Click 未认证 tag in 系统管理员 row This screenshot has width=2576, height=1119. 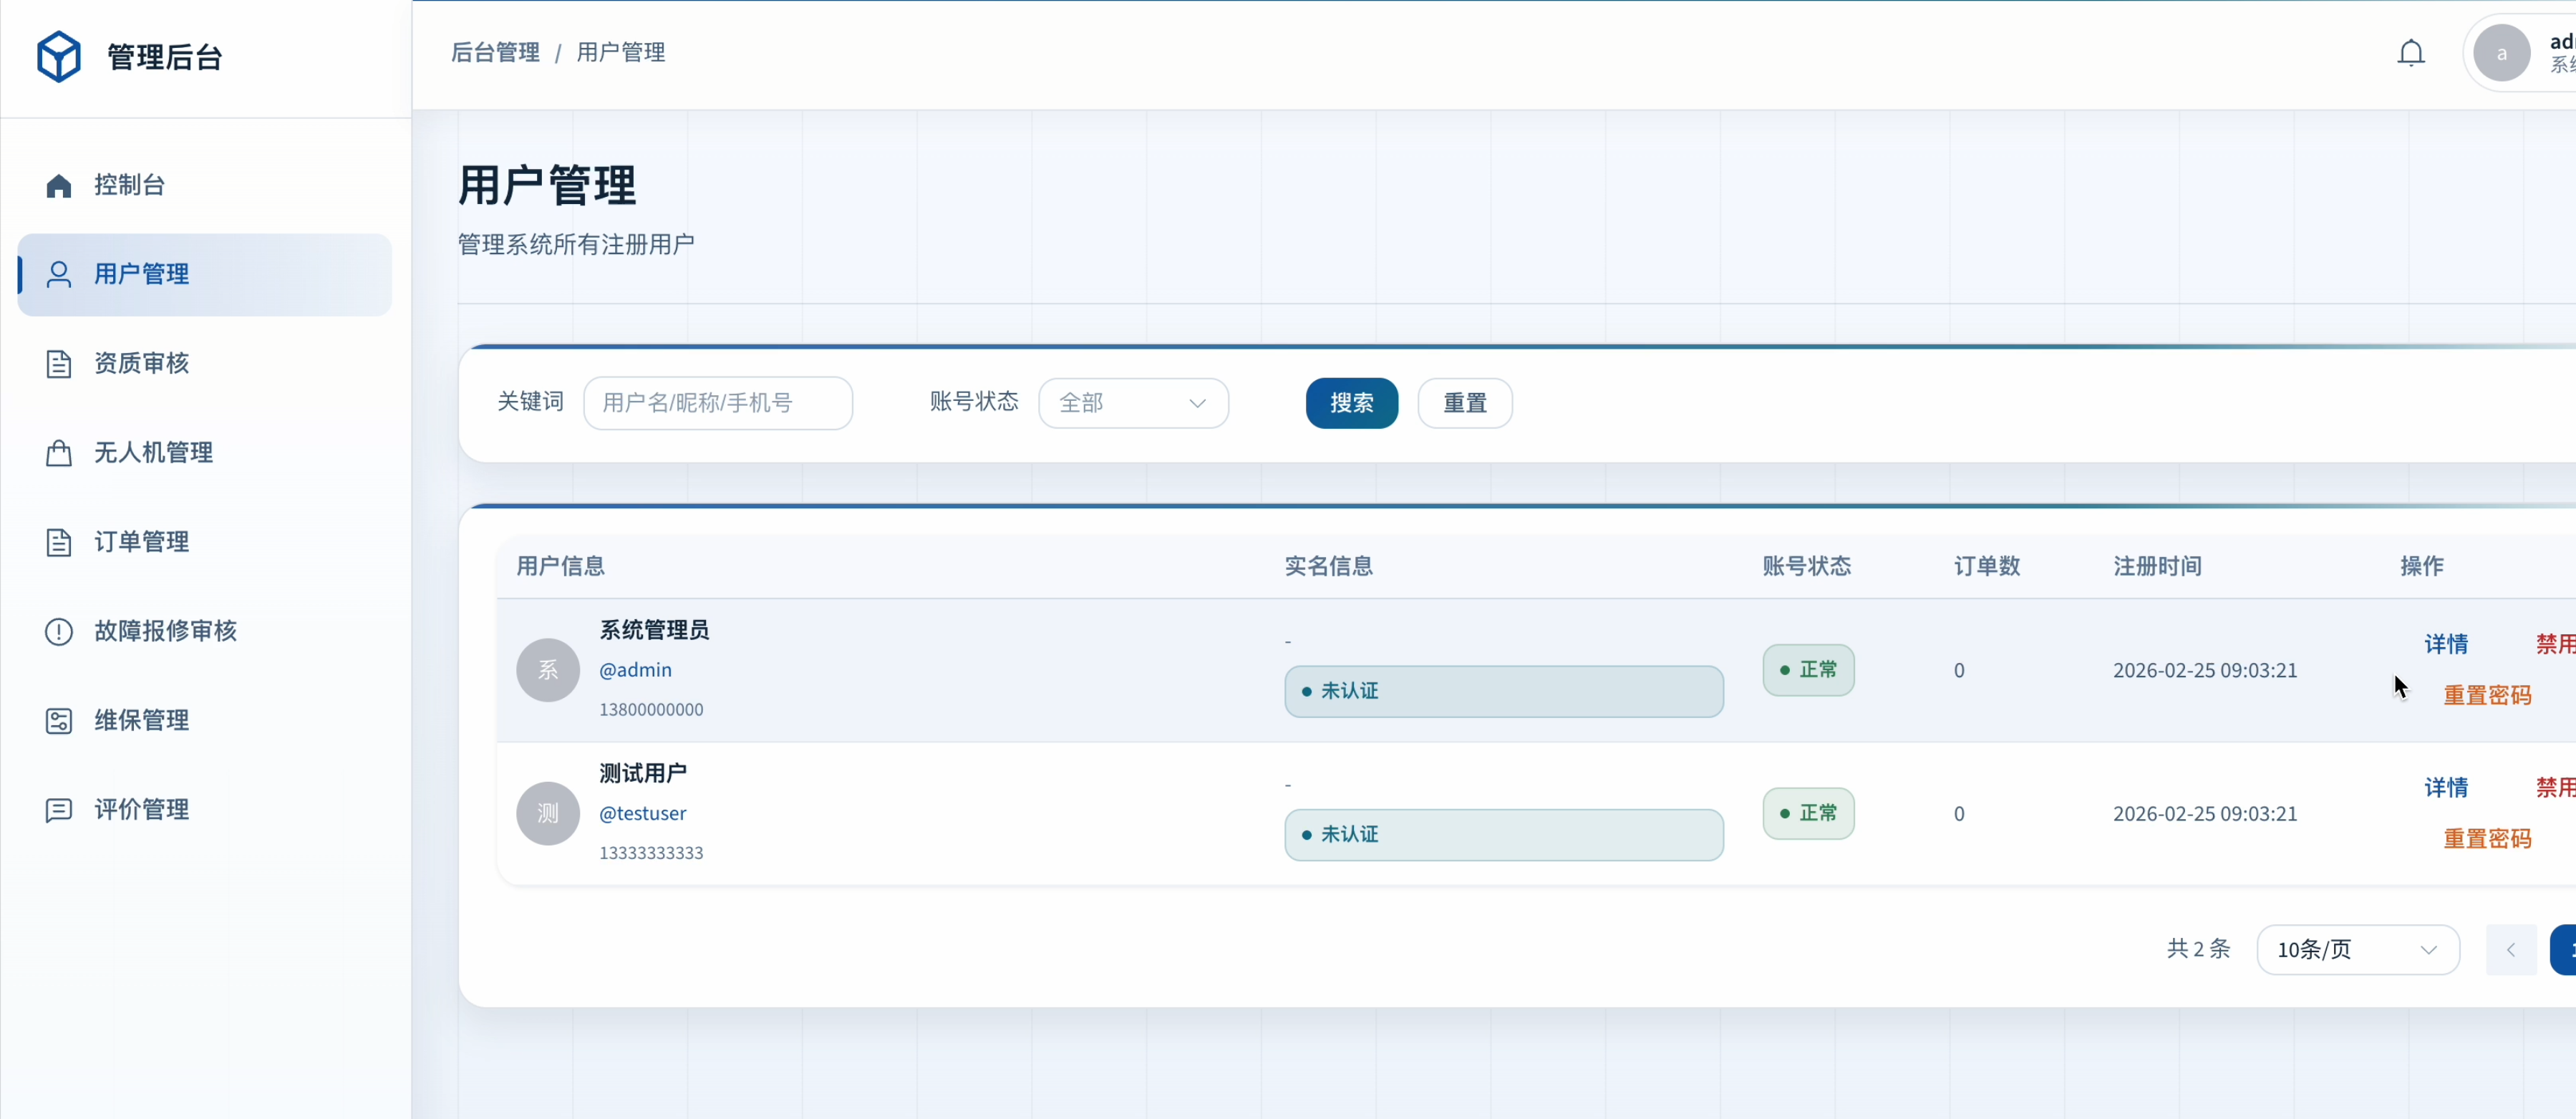click(1504, 691)
